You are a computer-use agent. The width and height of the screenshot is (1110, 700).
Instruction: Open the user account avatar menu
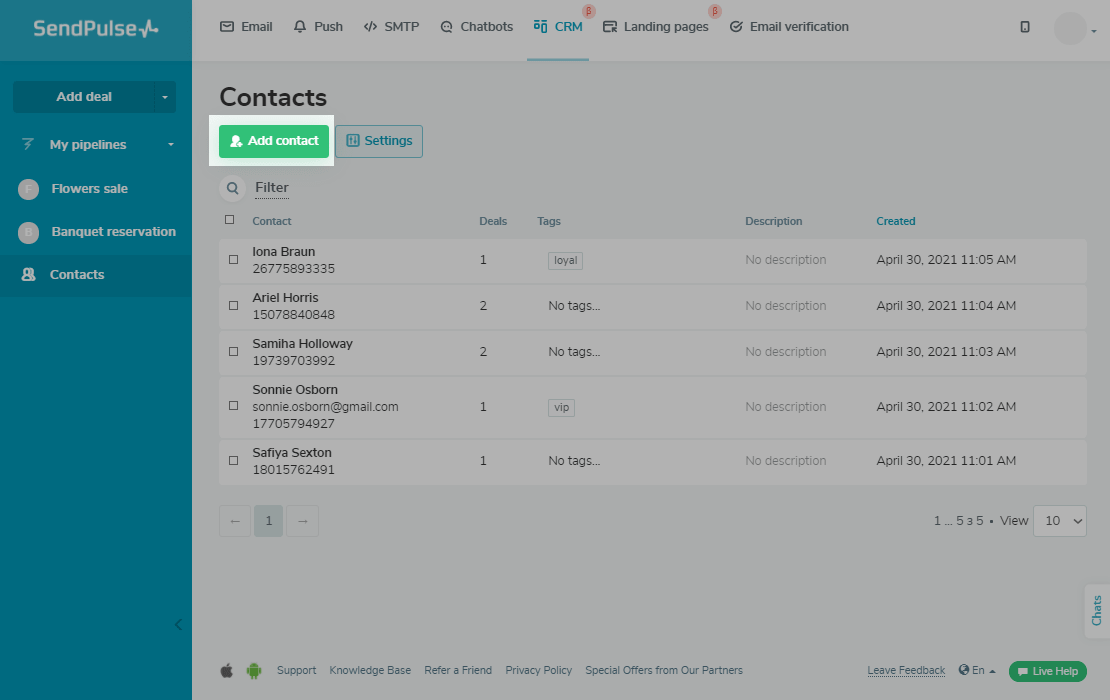(x=1070, y=28)
